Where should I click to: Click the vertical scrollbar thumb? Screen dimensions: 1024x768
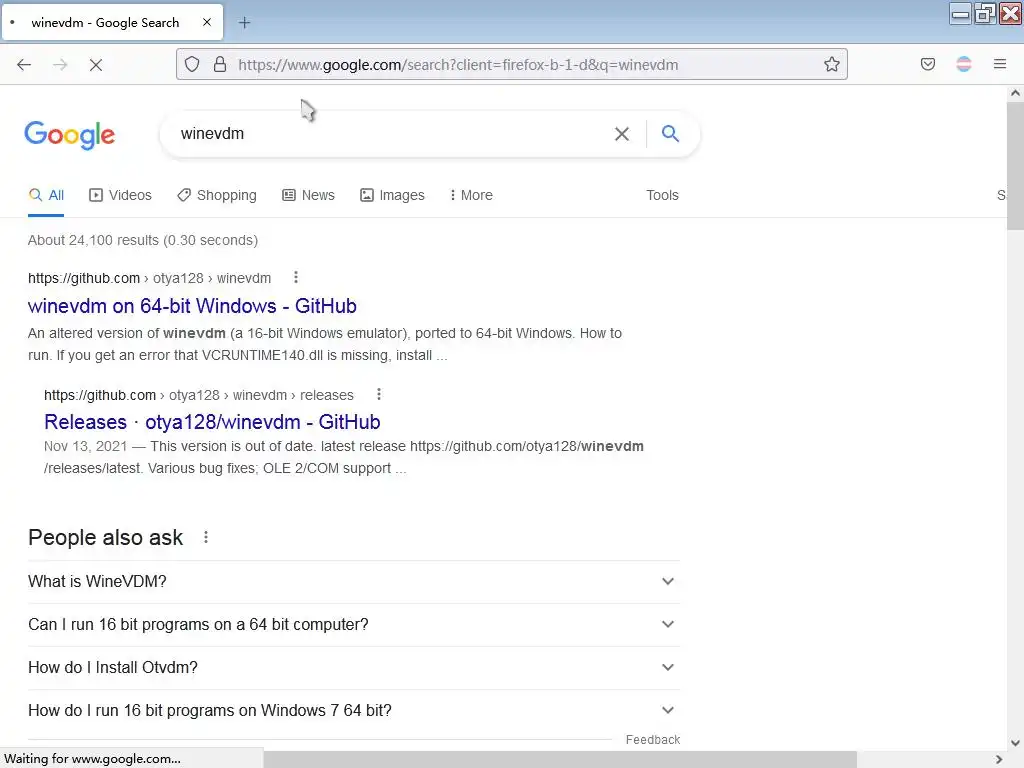(x=1015, y=165)
